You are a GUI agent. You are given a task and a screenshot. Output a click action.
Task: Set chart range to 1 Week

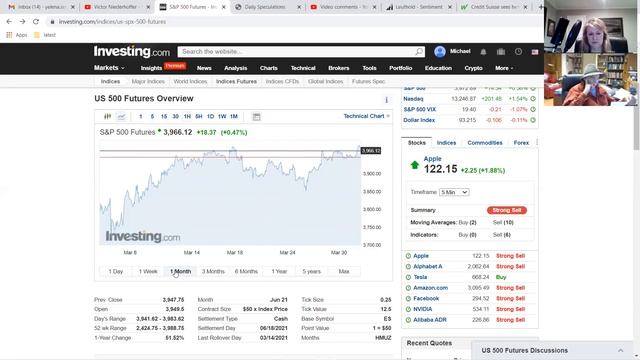point(148,271)
